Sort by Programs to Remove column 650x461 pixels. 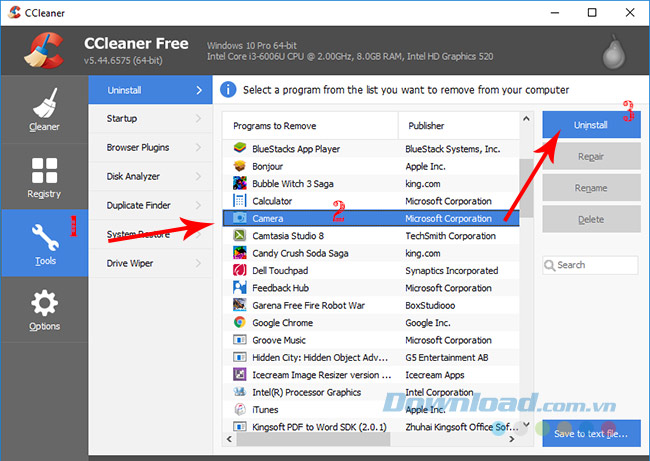[x=310, y=126]
